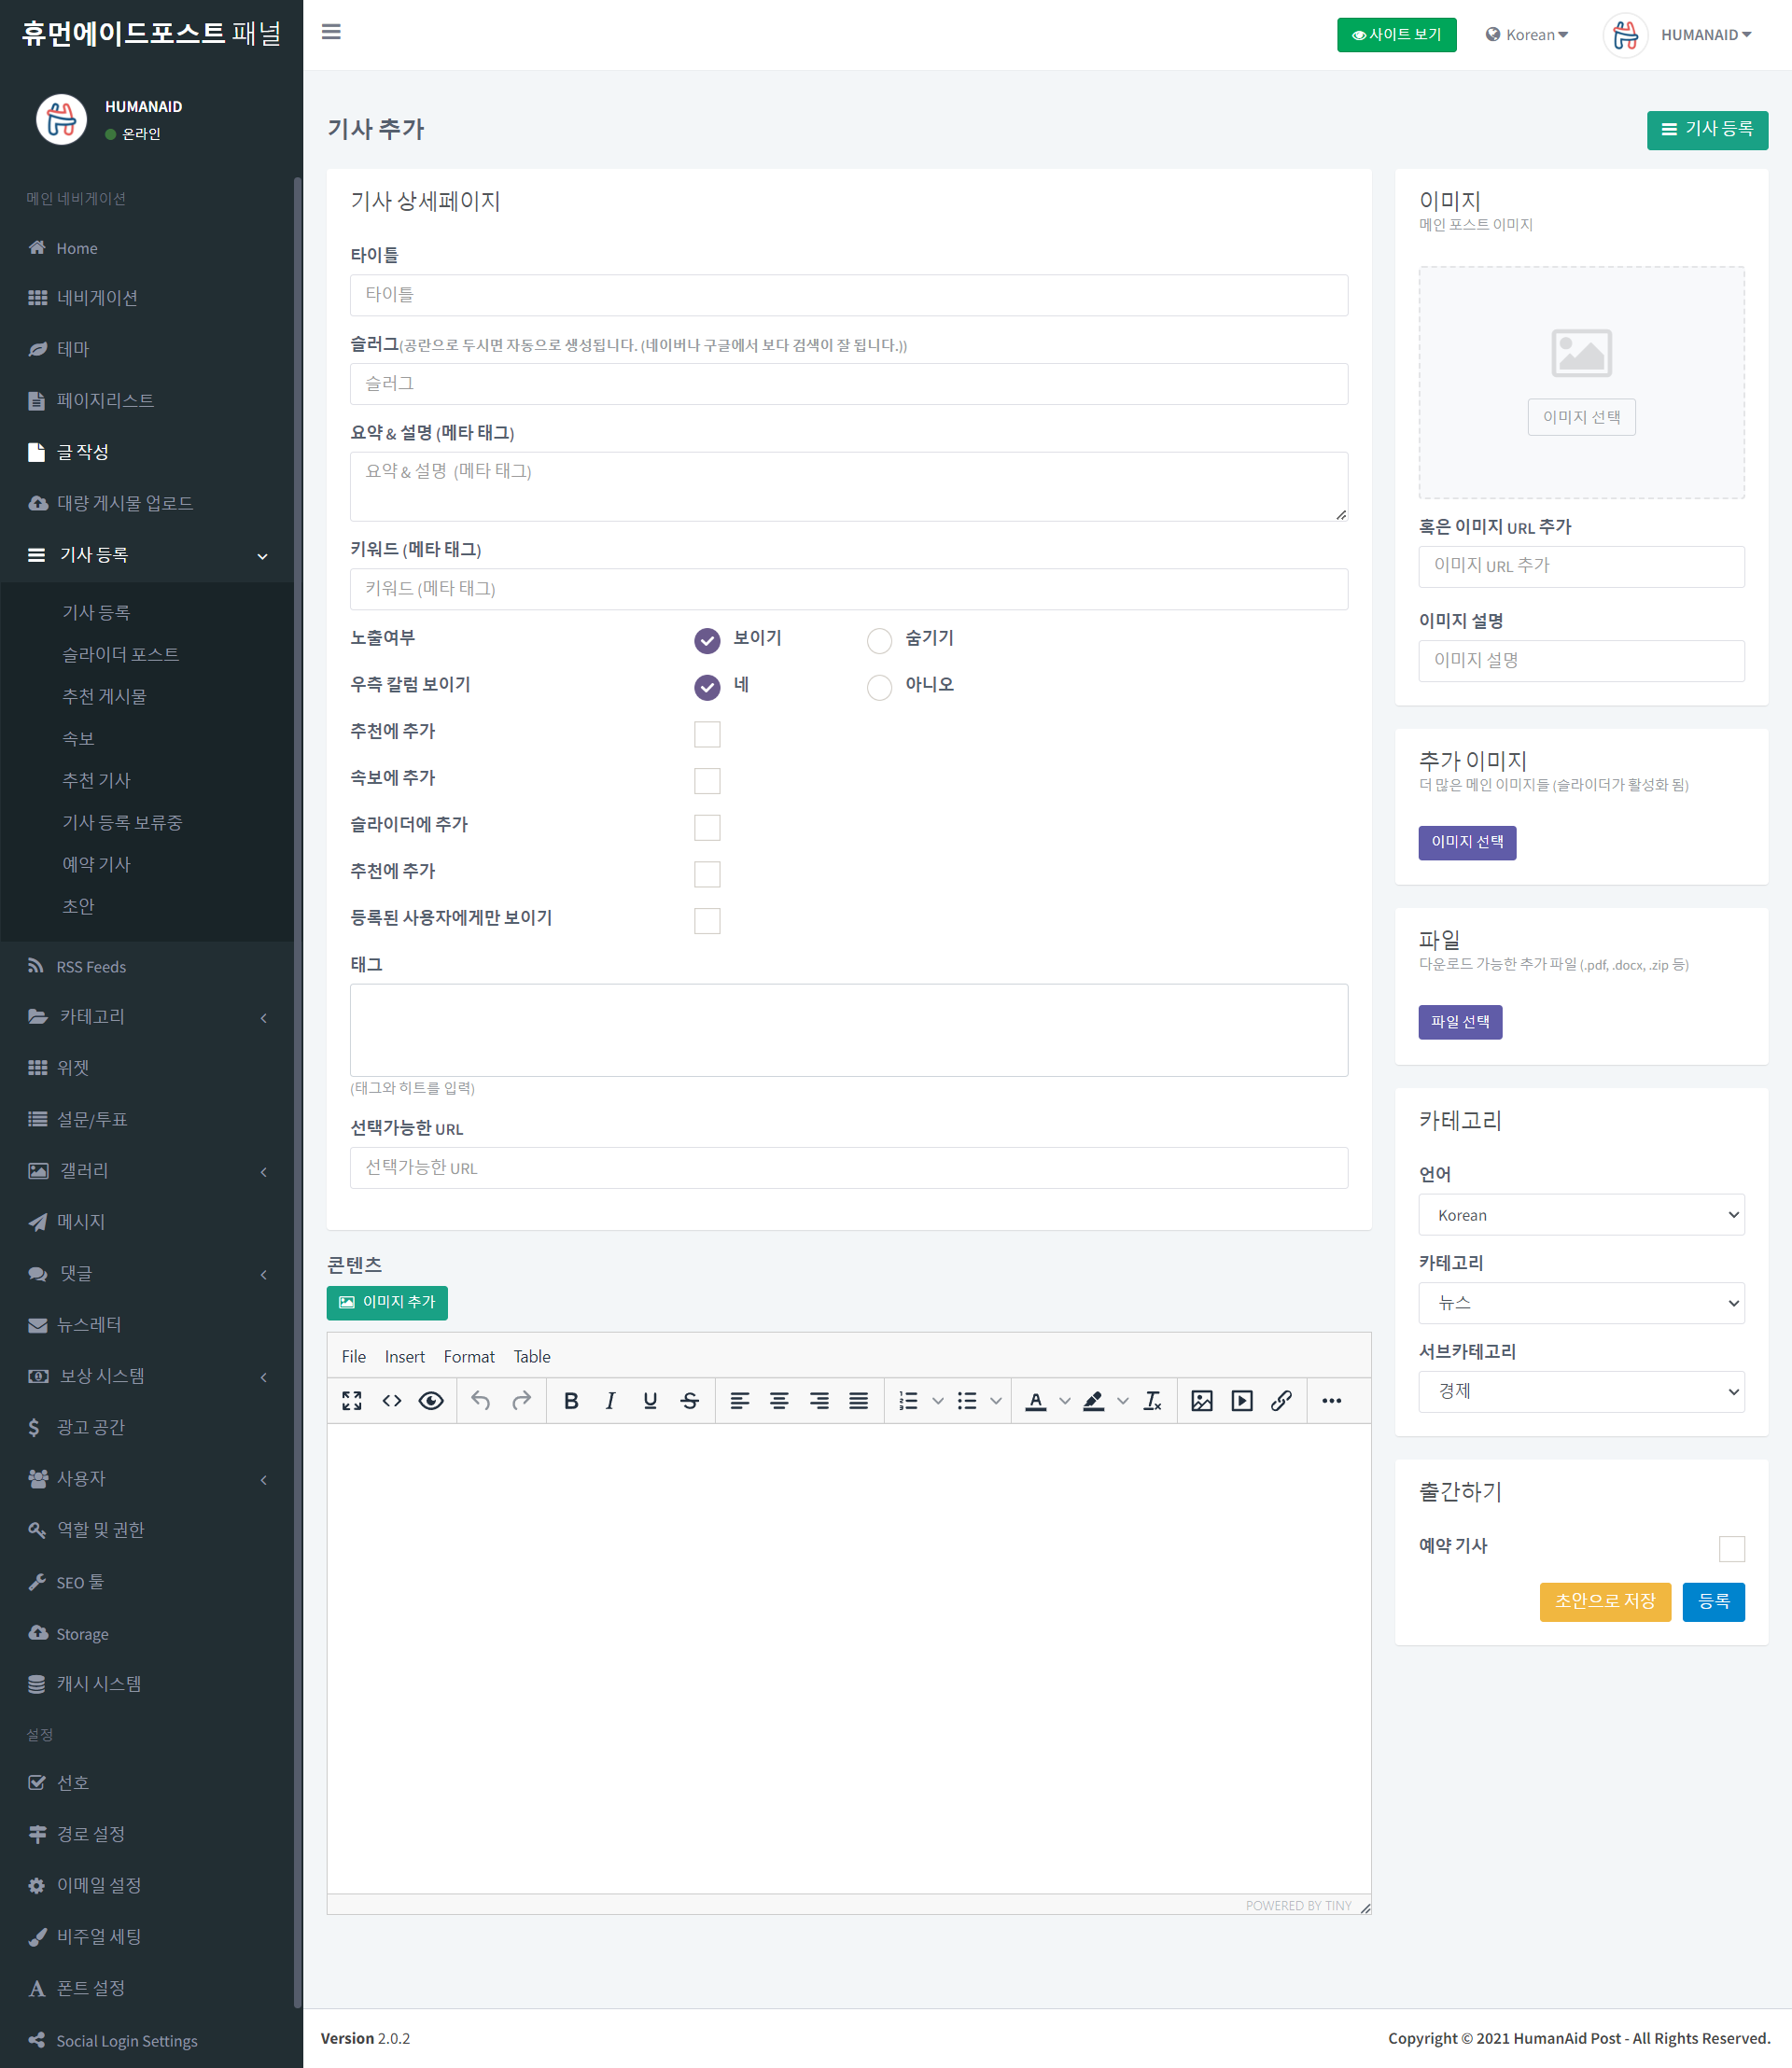Click 파일 선택 button
Screen dimensions: 1792x2068
pos(1460,1022)
